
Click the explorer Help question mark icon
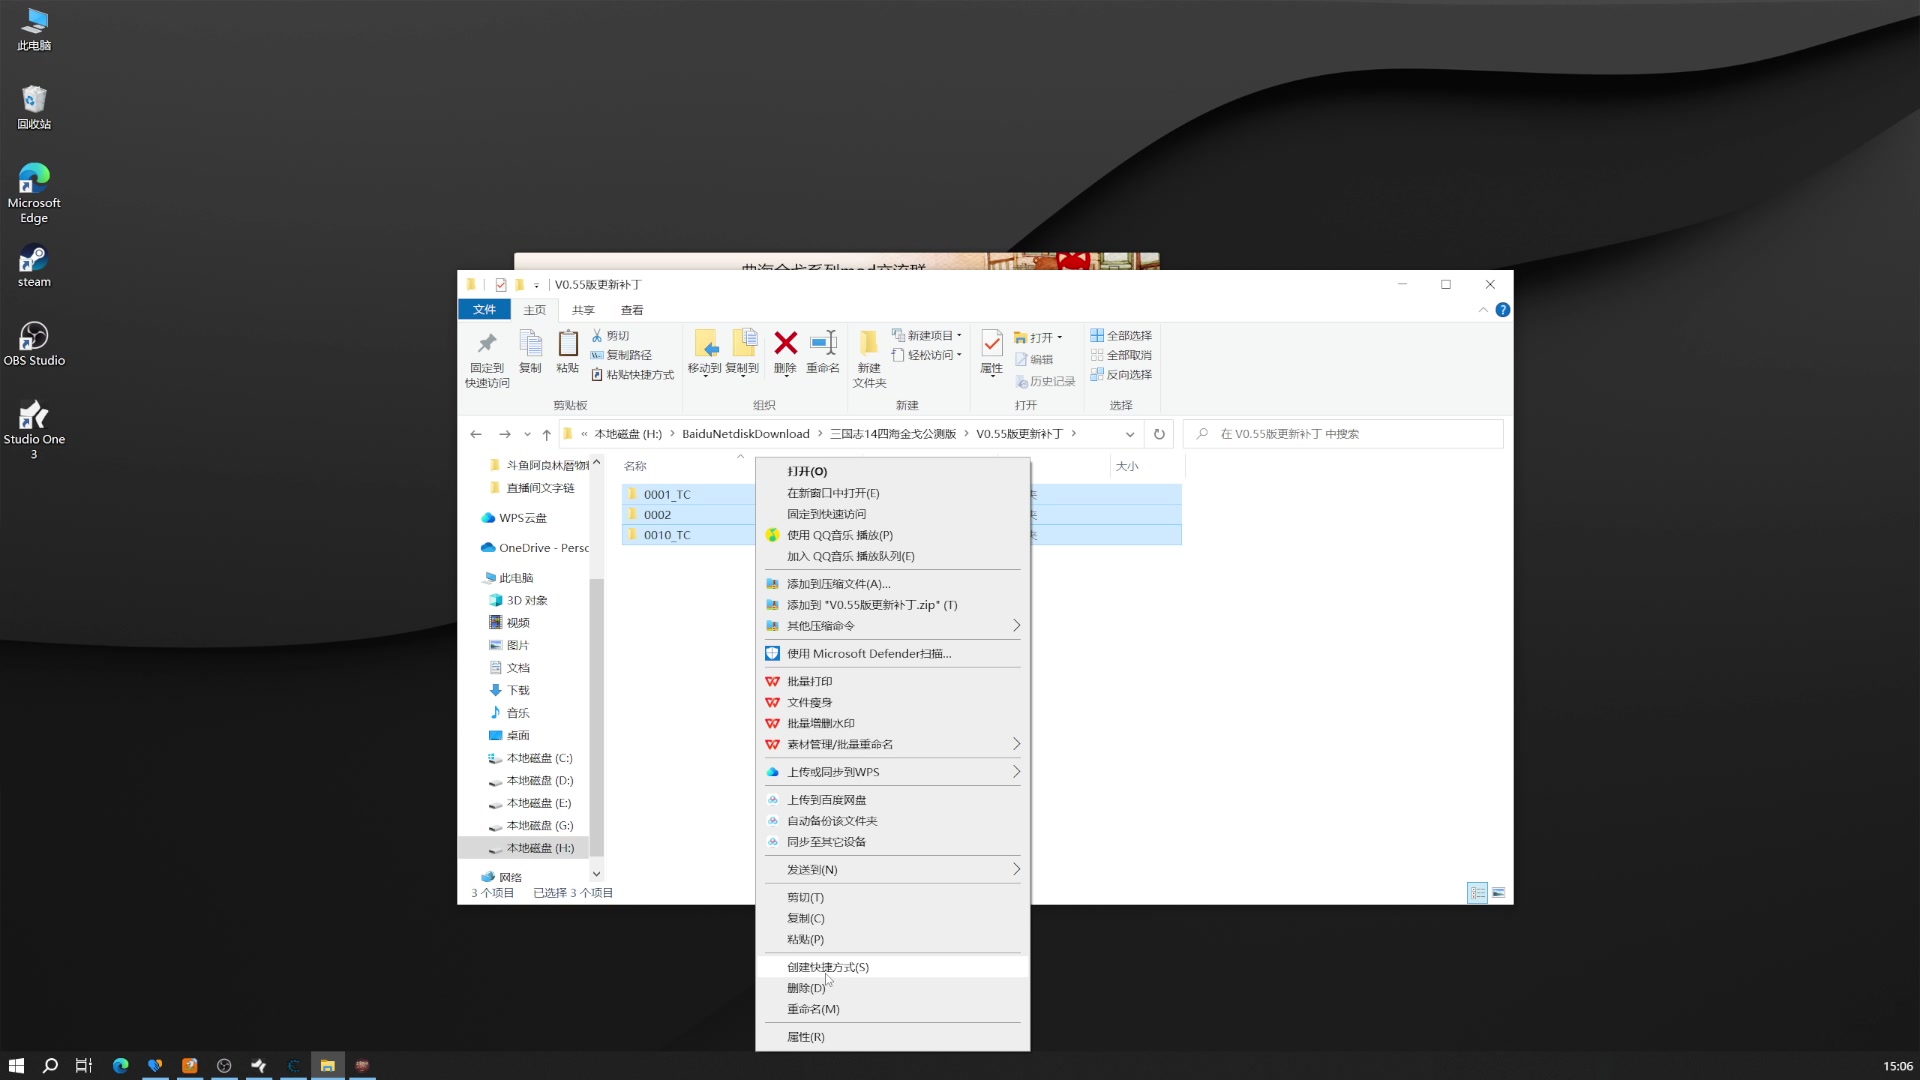click(x=1502, y=310)
